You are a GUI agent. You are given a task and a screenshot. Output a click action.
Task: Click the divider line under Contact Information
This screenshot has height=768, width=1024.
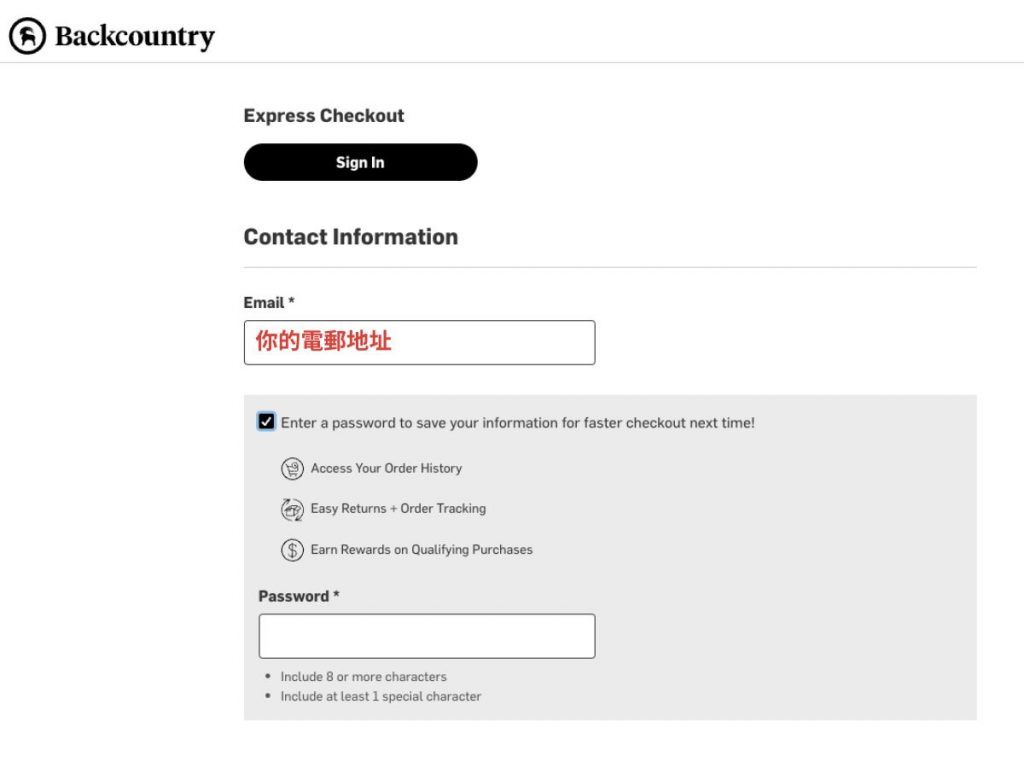point(610,267)
